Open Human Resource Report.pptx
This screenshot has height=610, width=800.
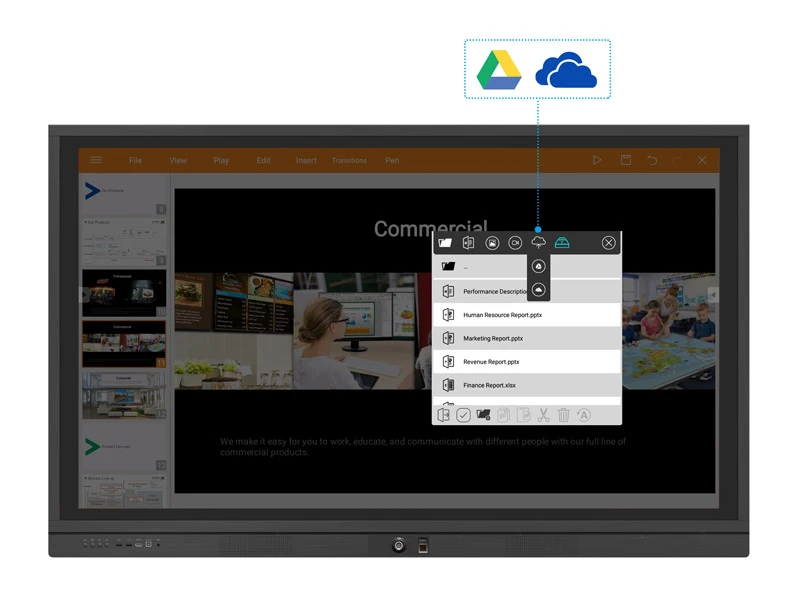pos(502,315)
